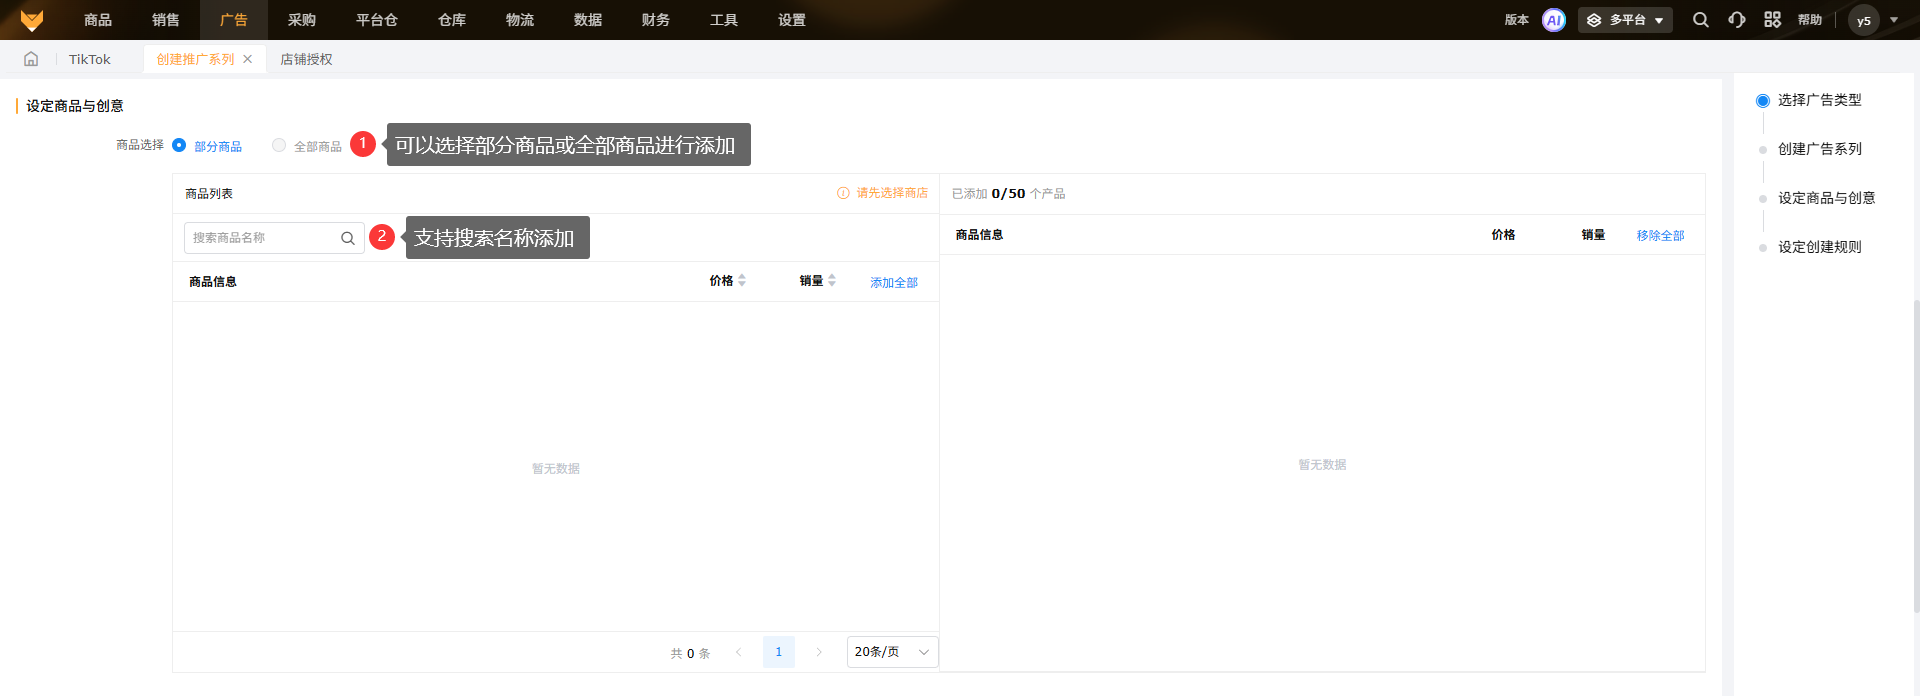Click the 请先选择商店 notice text
Screen dimensions: 1920x696
click(892, 193)
